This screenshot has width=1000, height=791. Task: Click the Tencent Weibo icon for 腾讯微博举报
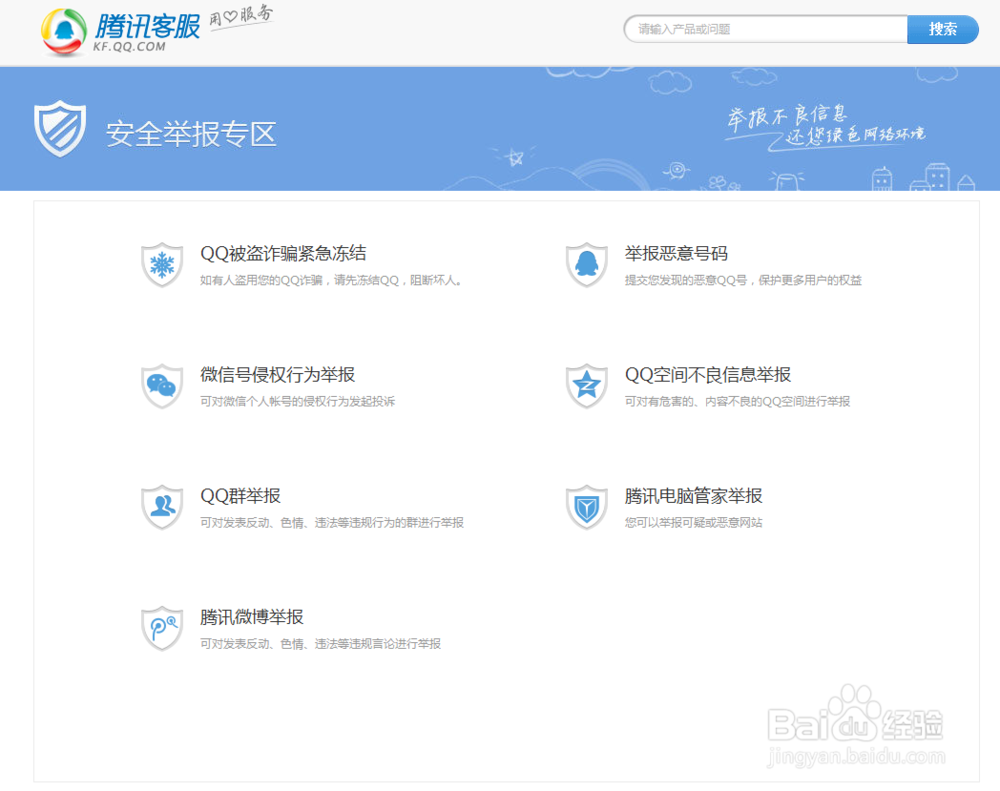pyautogui.click(x=162, y=628)
